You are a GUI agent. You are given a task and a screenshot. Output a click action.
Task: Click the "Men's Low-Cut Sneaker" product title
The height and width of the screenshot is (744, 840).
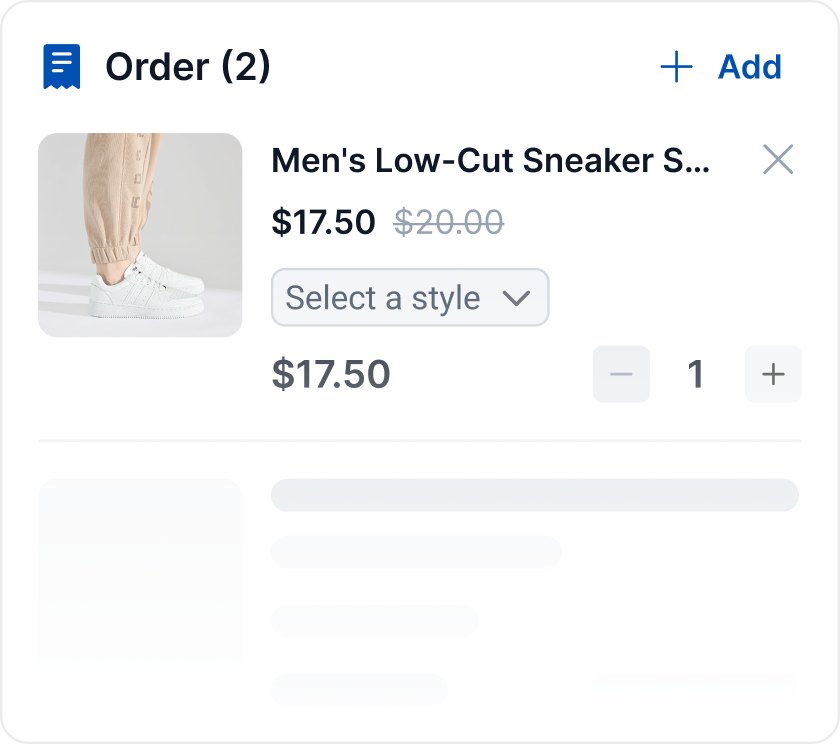click(490, 160)
